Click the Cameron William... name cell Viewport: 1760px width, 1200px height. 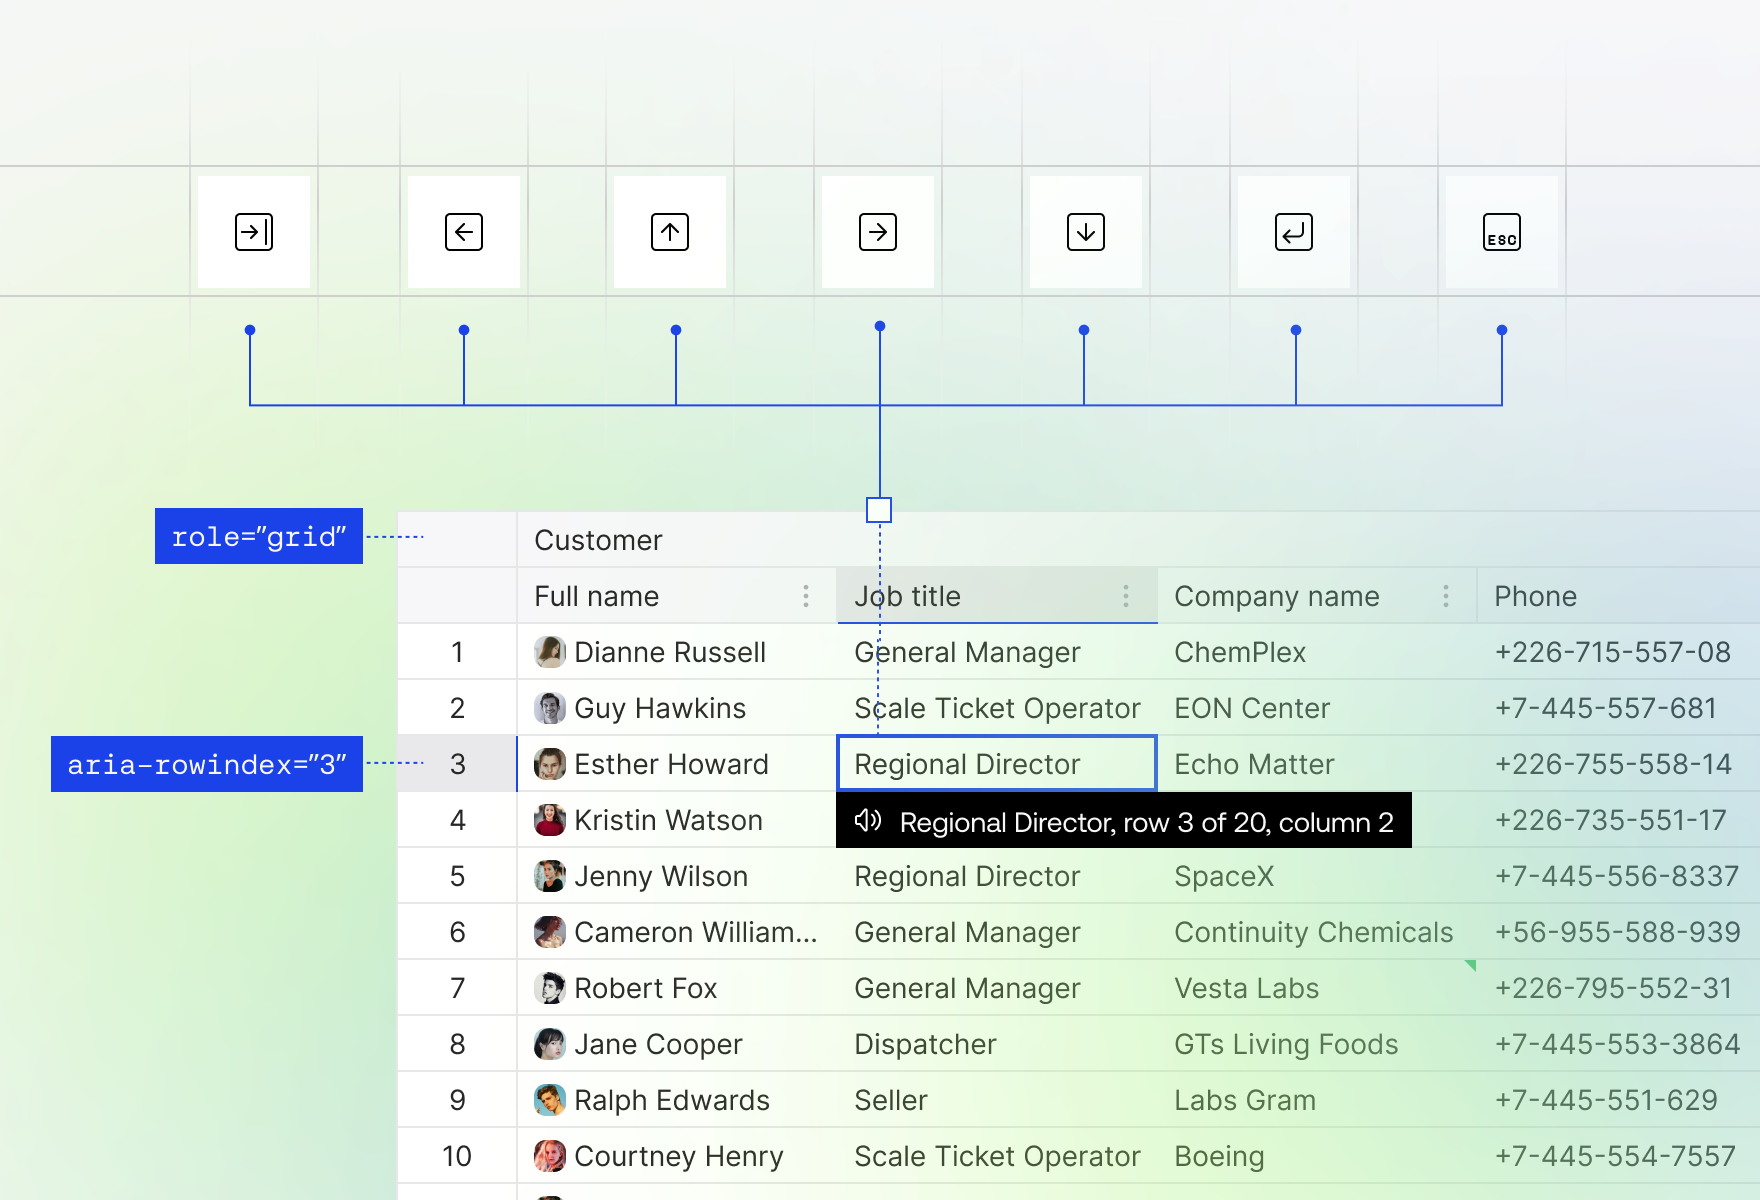(677, 932)
